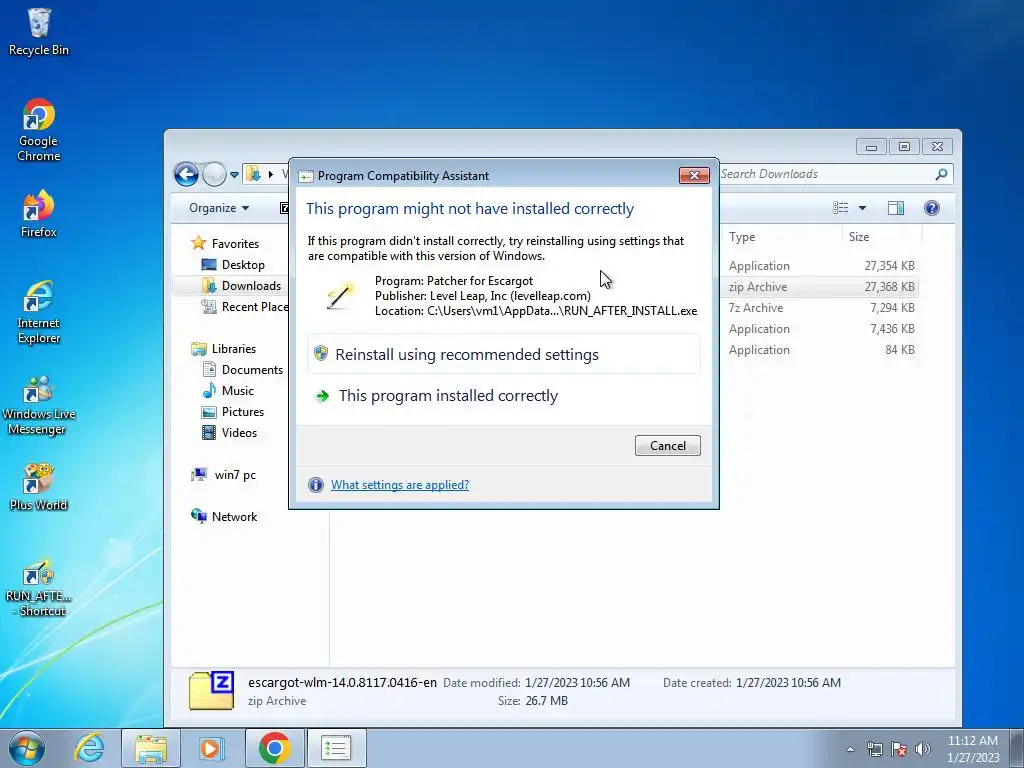Select the zip Archive row sized 27,368 KB
Viewport: 1024px width, 768px height.
pos(820,287)
